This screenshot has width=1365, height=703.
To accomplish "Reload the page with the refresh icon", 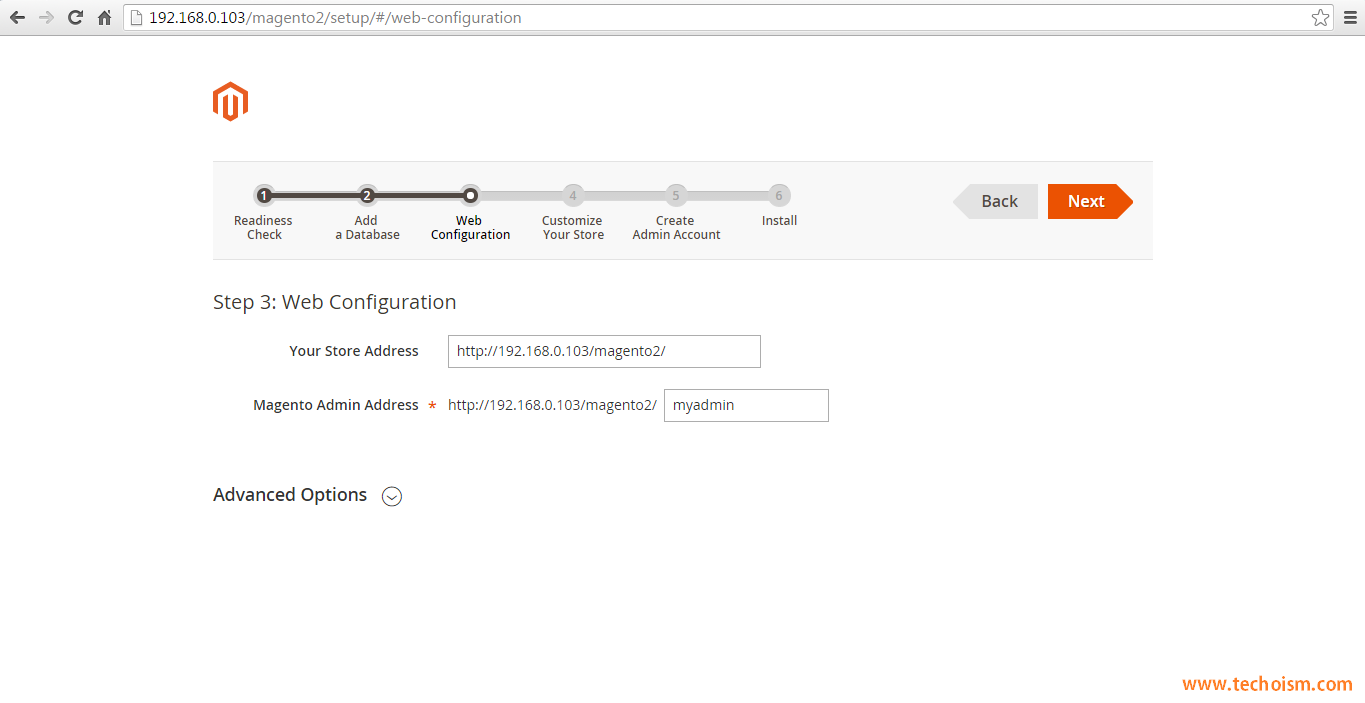I will coord(75,18).
